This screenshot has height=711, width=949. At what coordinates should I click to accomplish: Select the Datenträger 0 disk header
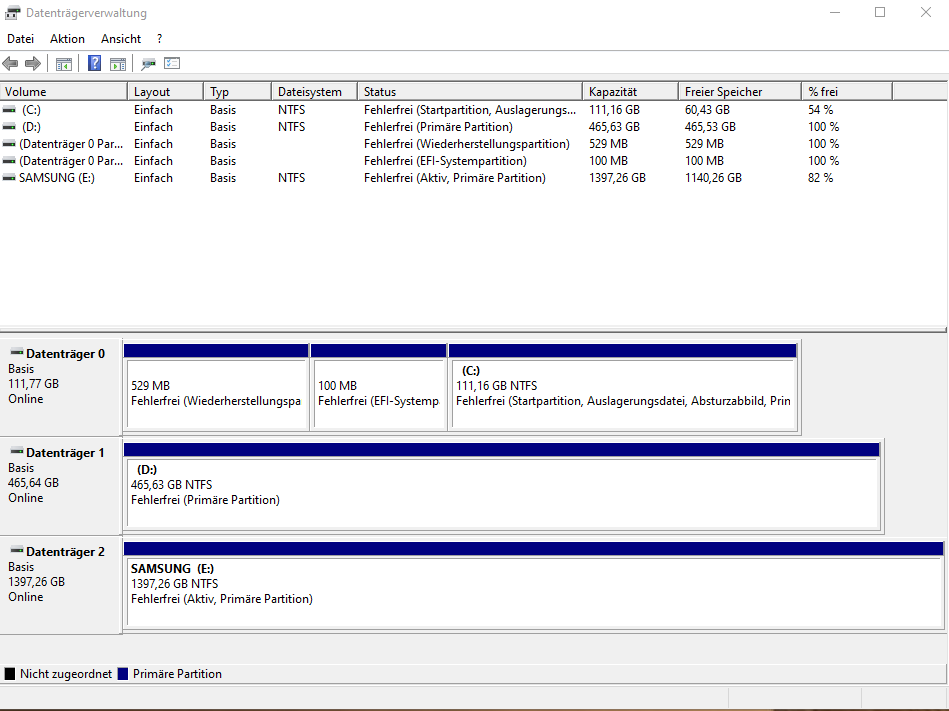coord(61,387)
